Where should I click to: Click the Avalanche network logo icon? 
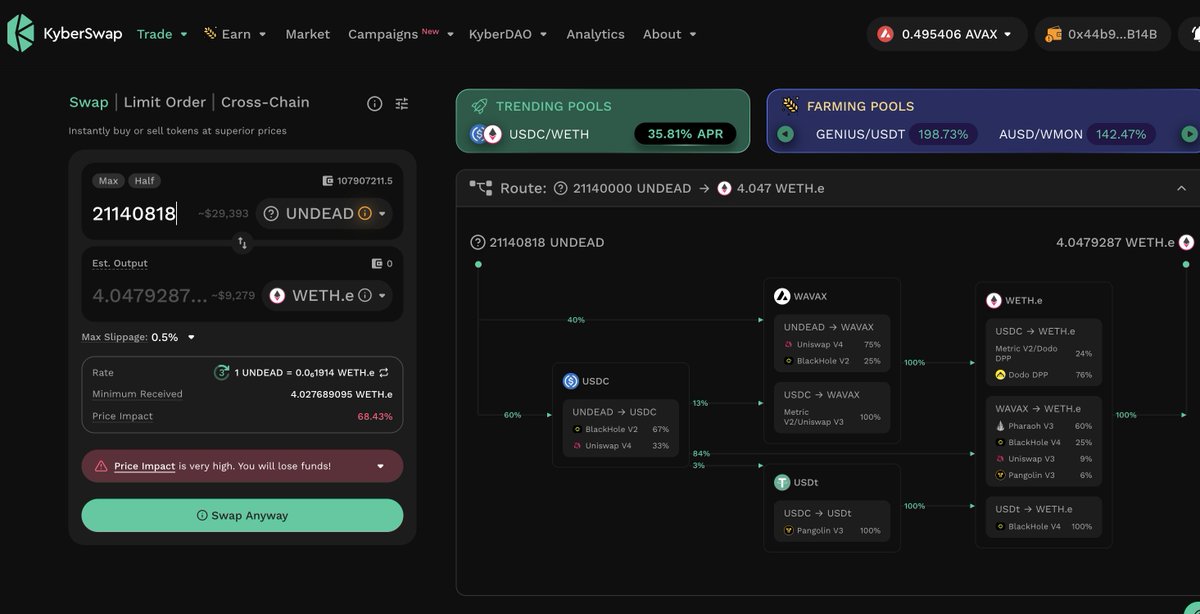(x=885, y=34)
